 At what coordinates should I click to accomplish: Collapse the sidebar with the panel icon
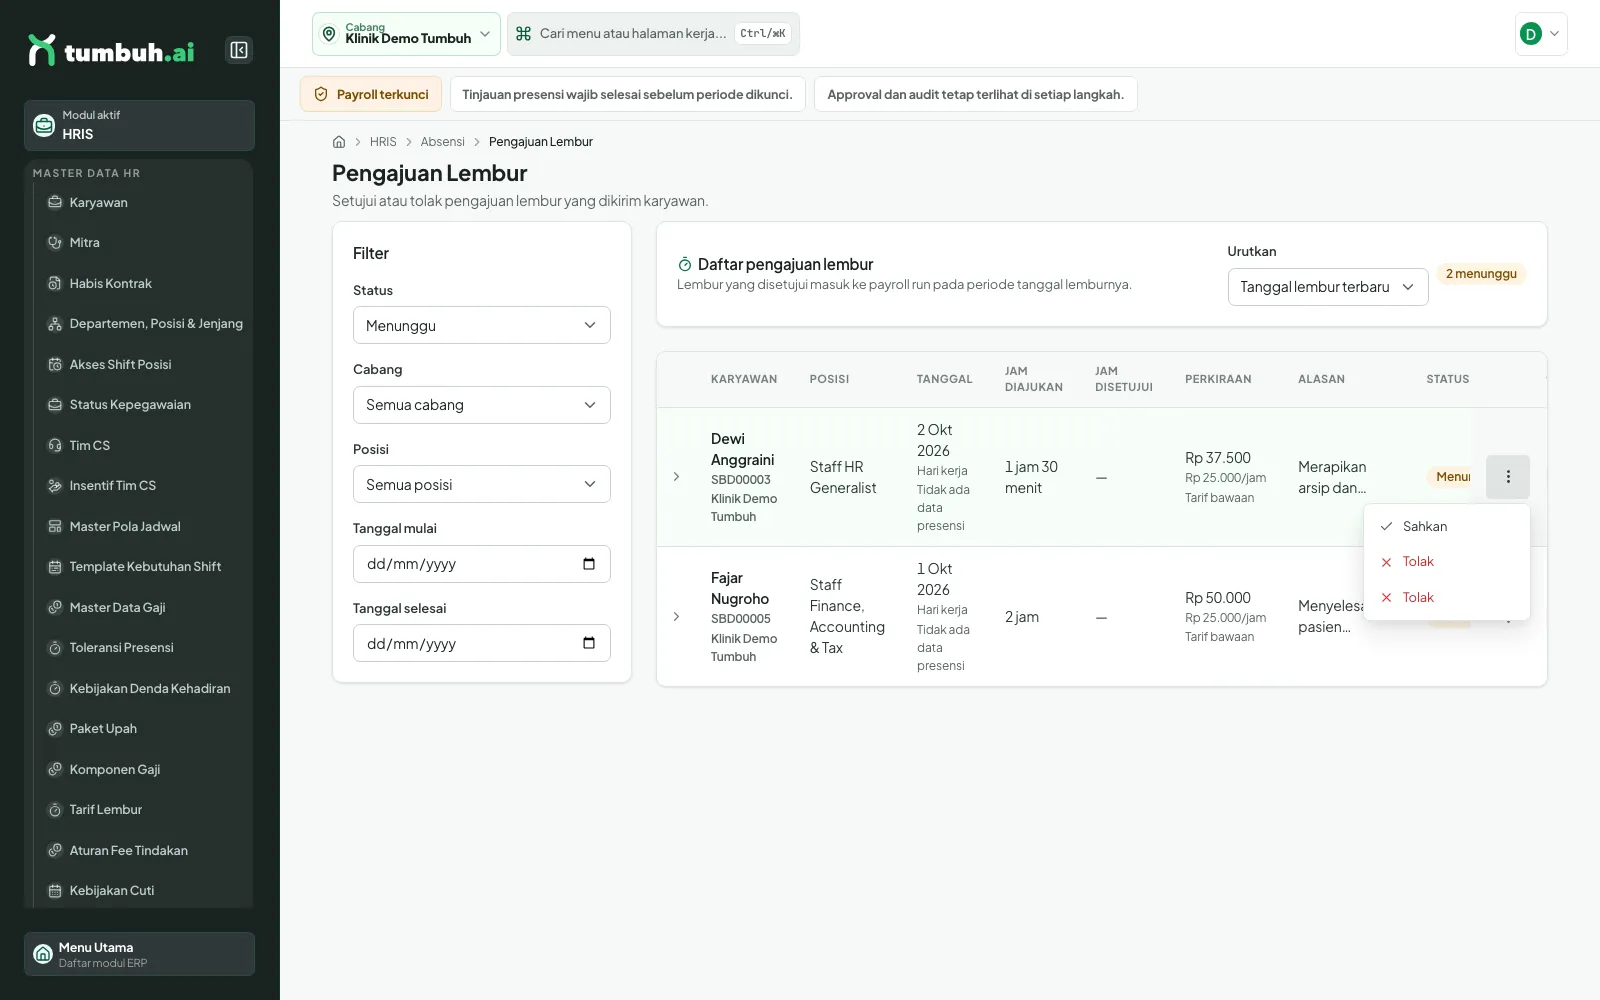pyautogui.click(x=239, y=50)
